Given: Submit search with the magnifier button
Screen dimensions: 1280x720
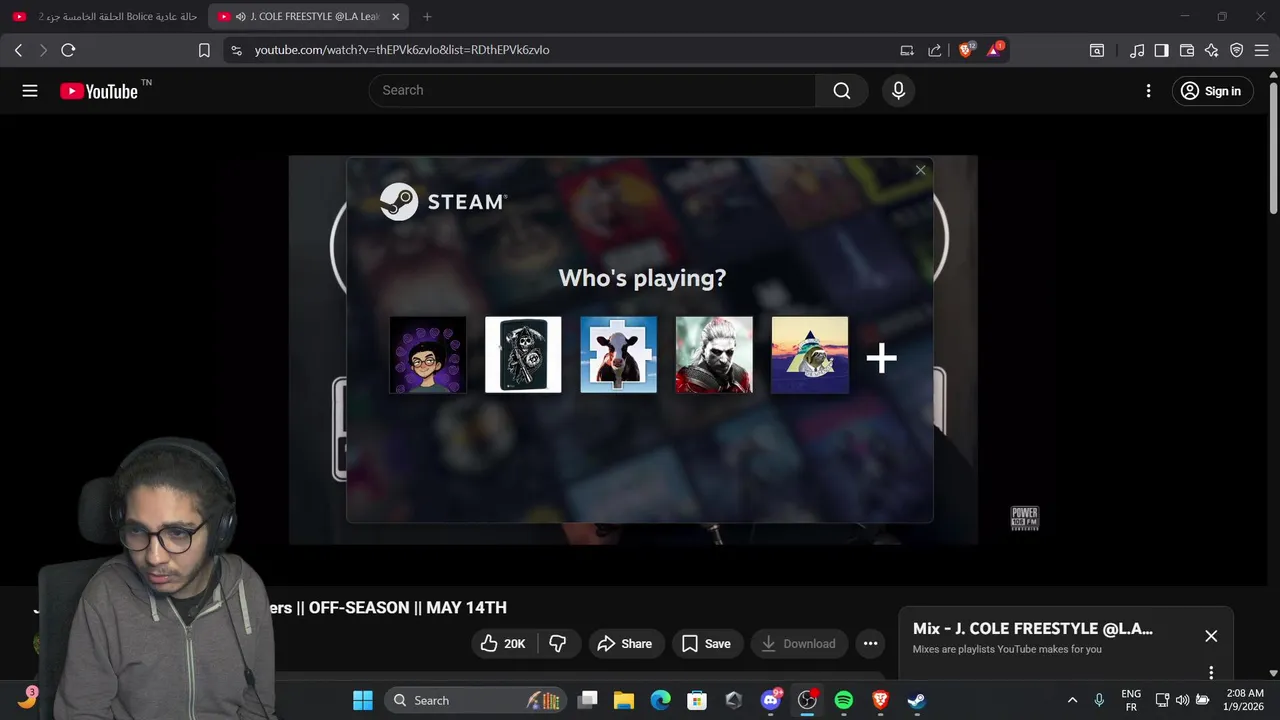Looking at the screenshot, I should [x=842, y=90].
